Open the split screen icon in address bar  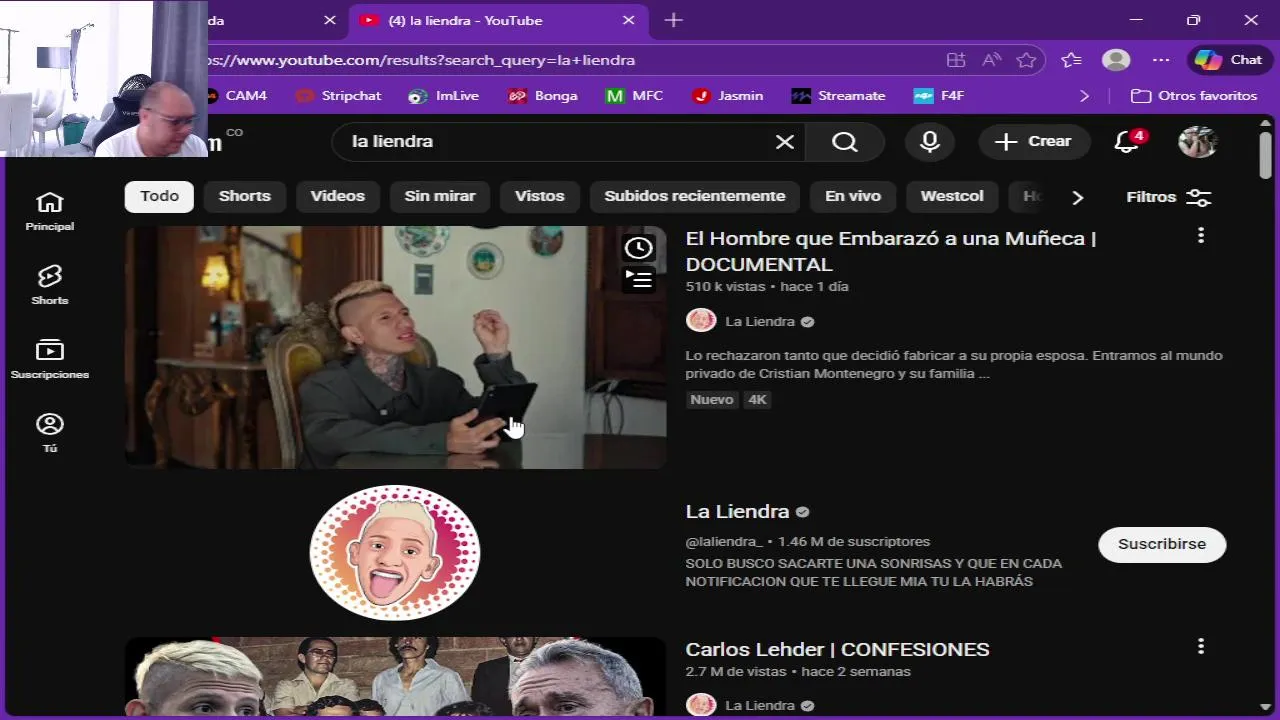(956, 60)
